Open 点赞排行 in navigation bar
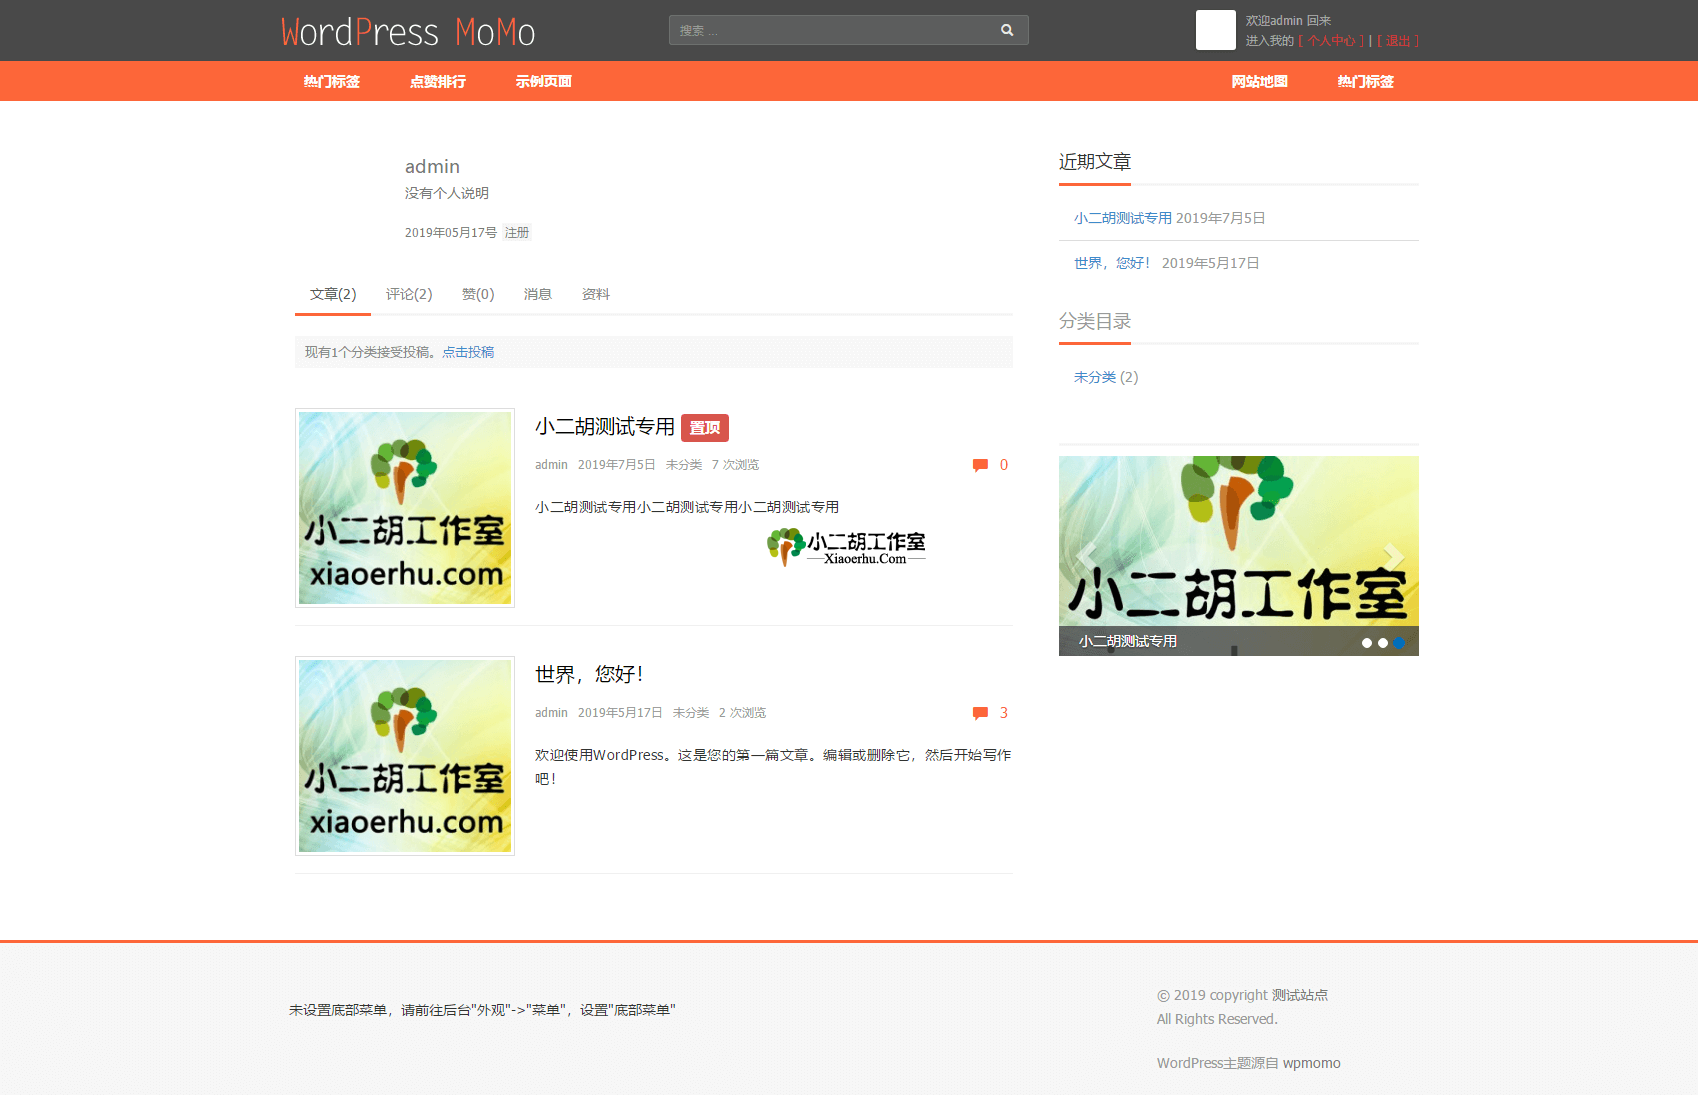Screen dimensions: 1698x1095 (438, 82)
